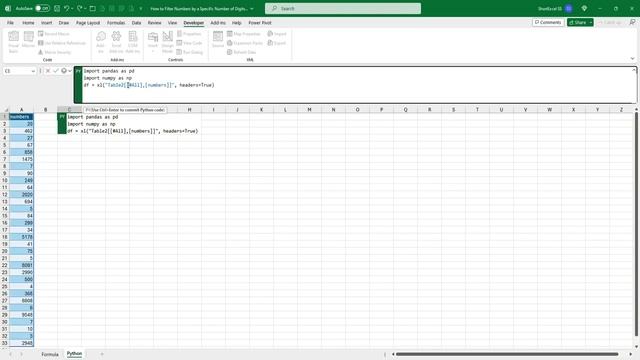
Task: Switch to the Review ribbon tab
Action: (x=154, y=23)
